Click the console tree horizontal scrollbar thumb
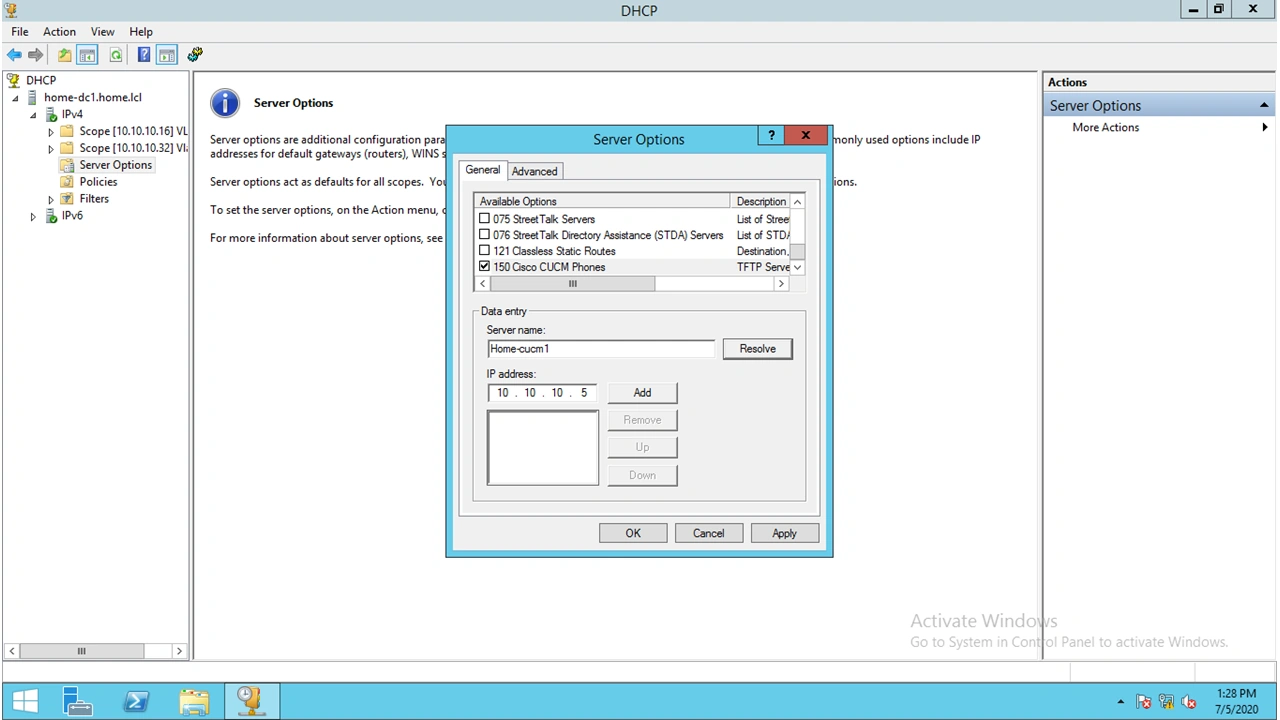The height and width of the screenshot is (720, 1280). click(81, 651)
